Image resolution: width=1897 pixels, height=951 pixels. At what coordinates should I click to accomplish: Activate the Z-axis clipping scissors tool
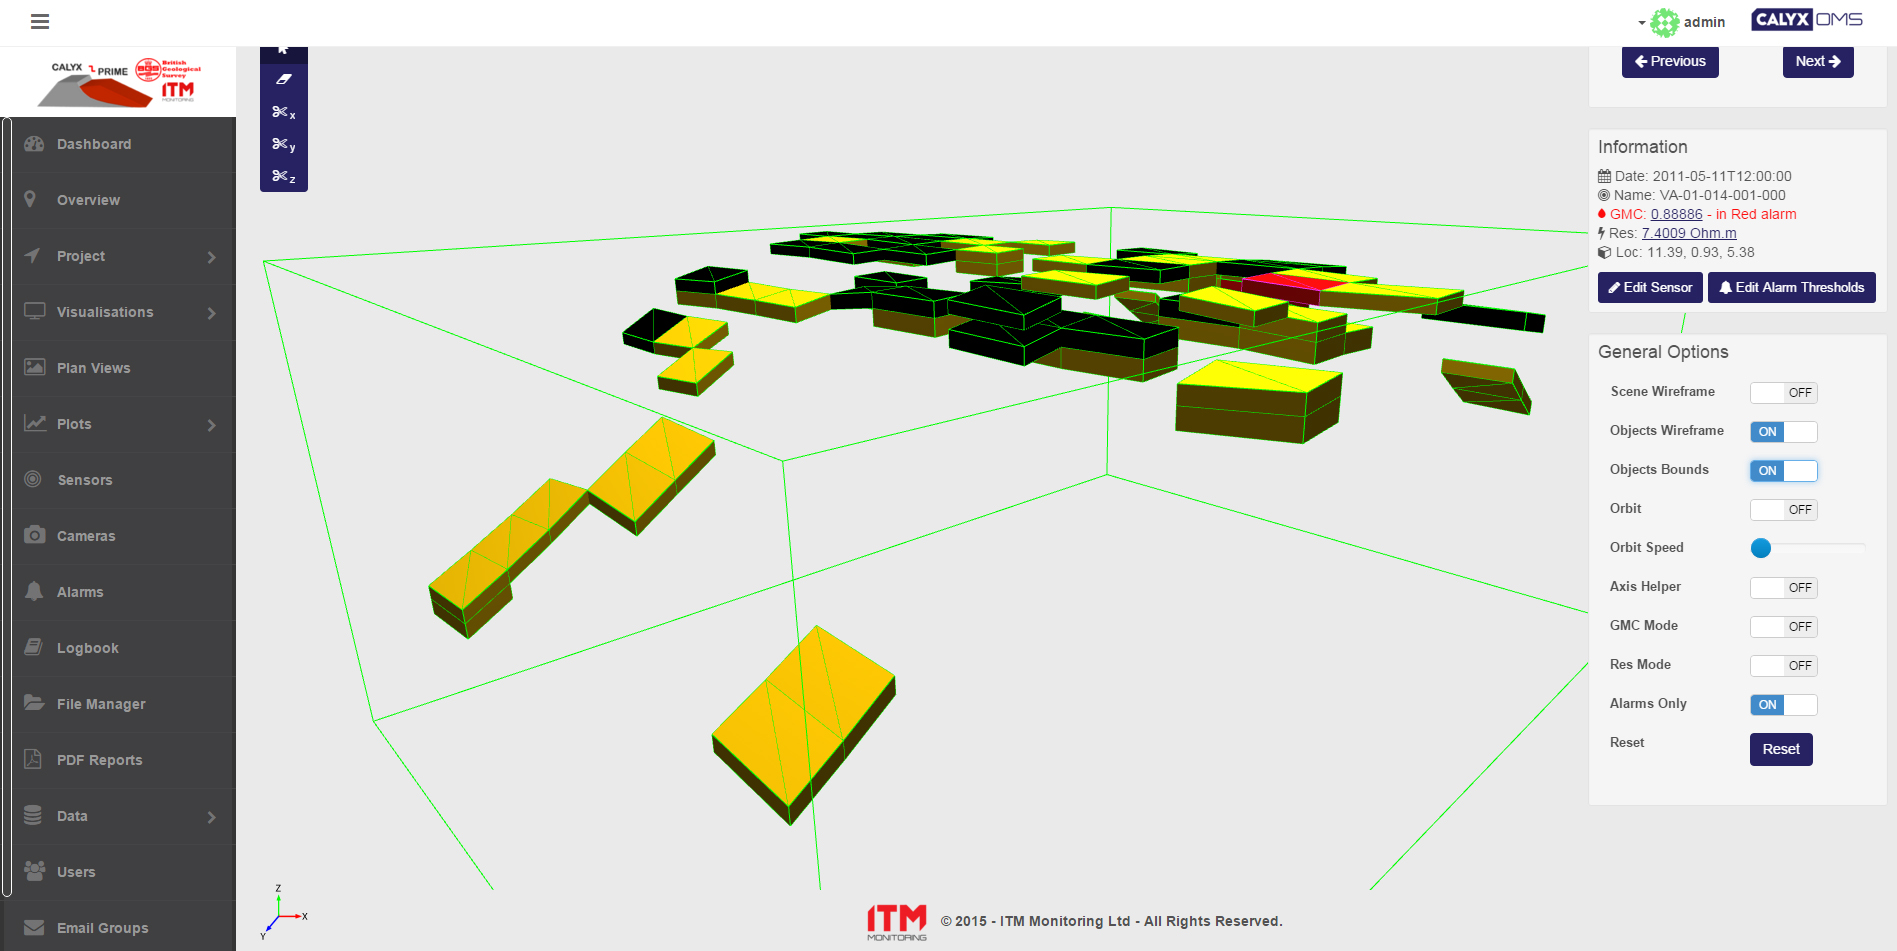284,176
